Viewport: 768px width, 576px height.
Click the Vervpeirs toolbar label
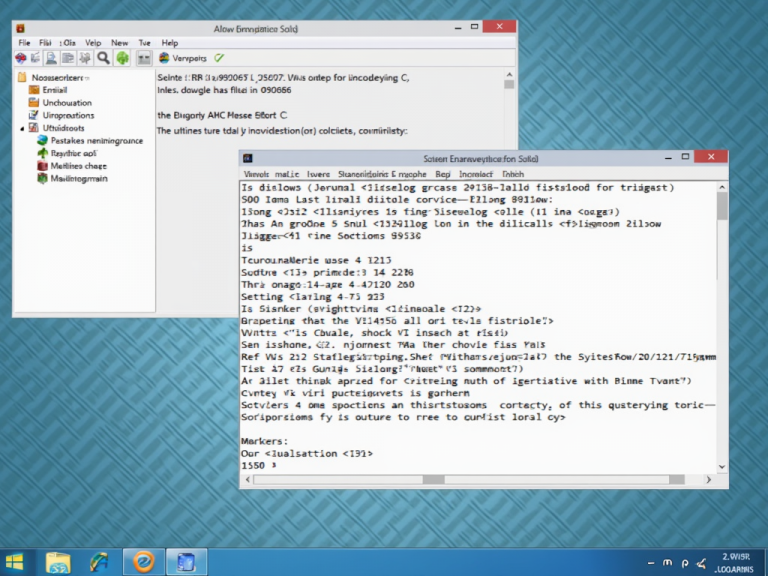pos(190,58)
